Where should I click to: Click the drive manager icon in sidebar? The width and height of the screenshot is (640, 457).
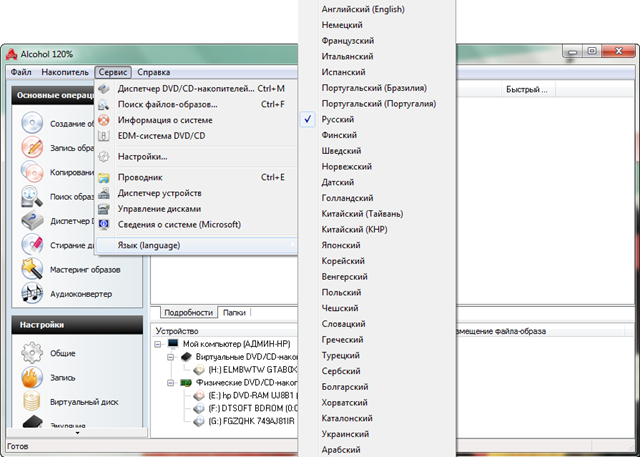tap(32, 221)
